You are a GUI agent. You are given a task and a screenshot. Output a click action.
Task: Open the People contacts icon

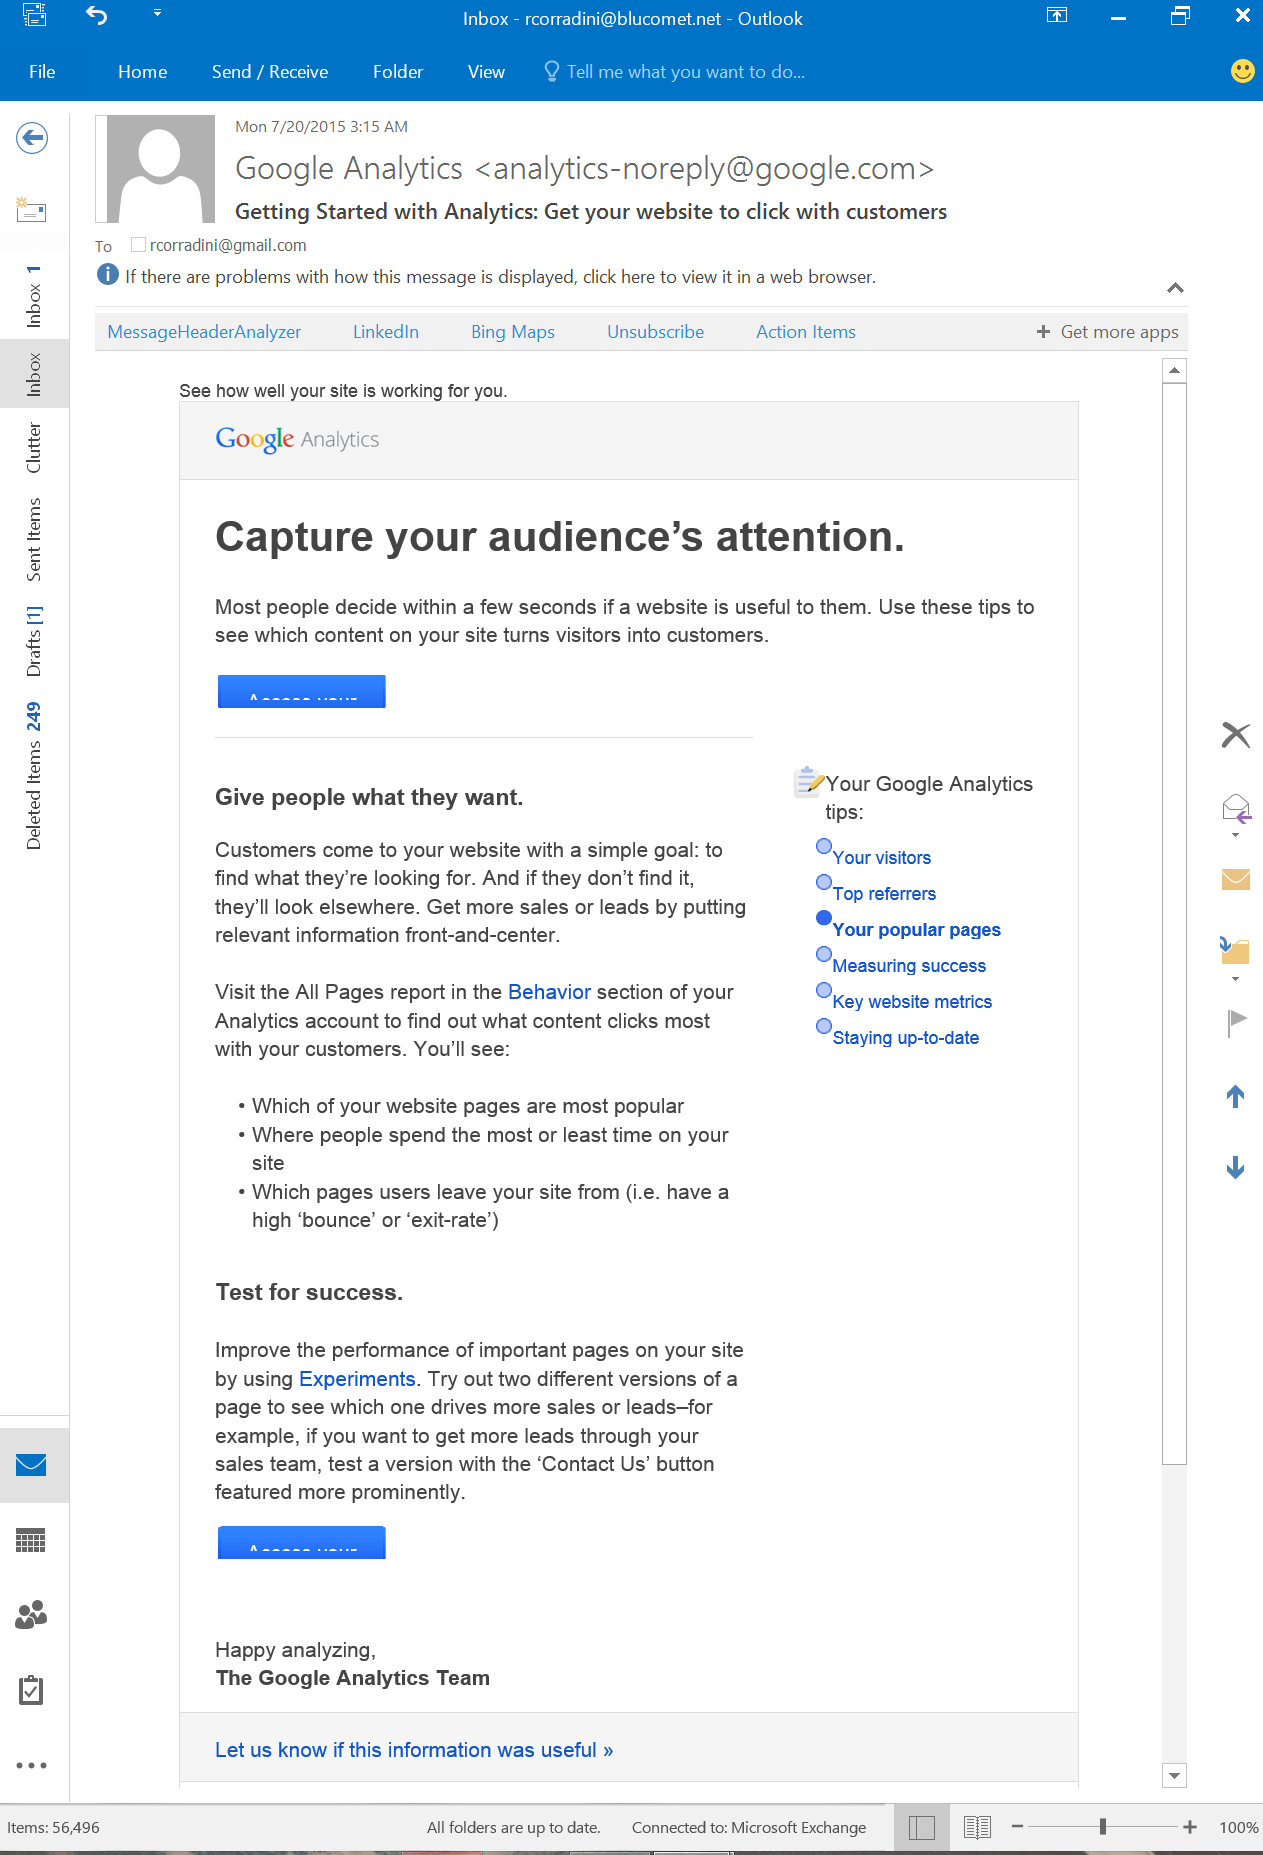(32, 1615)
